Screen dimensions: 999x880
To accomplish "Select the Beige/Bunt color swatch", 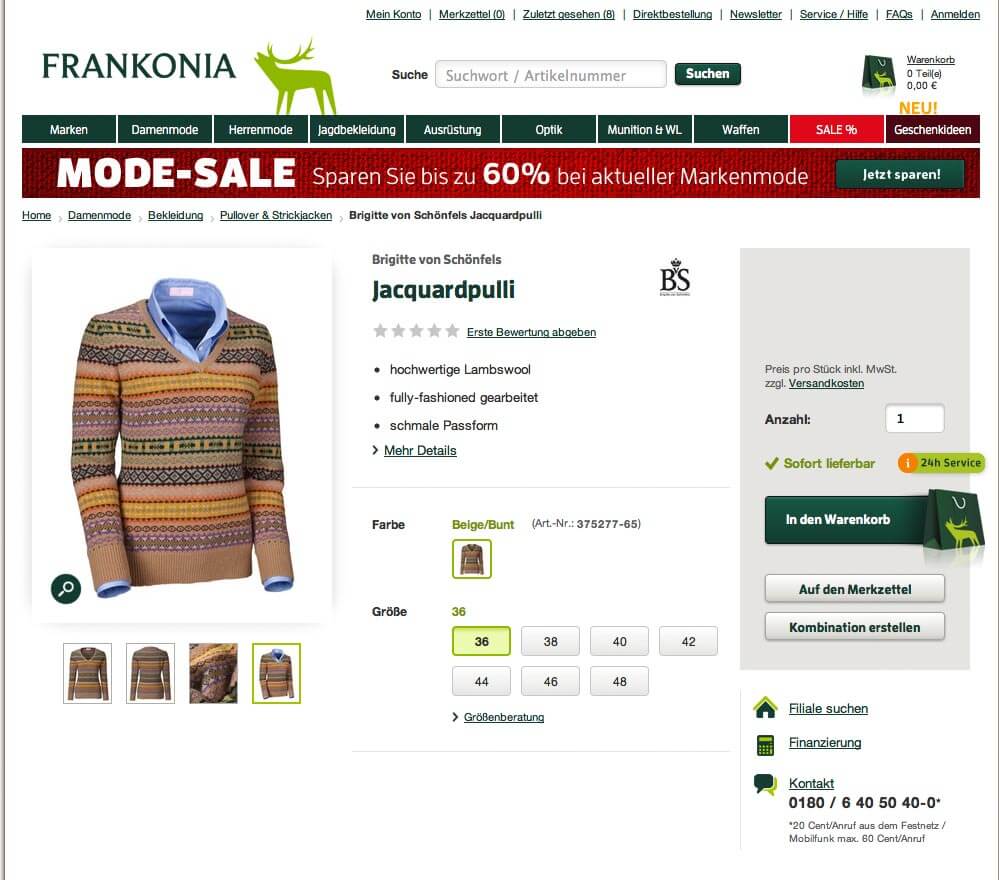I will click(471, 559).
